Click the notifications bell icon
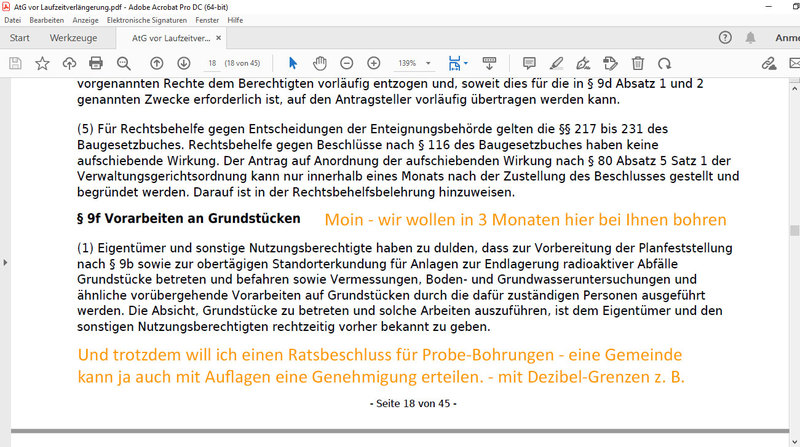Viewport: 800px width, 447px height. click(x=751, y=38)
